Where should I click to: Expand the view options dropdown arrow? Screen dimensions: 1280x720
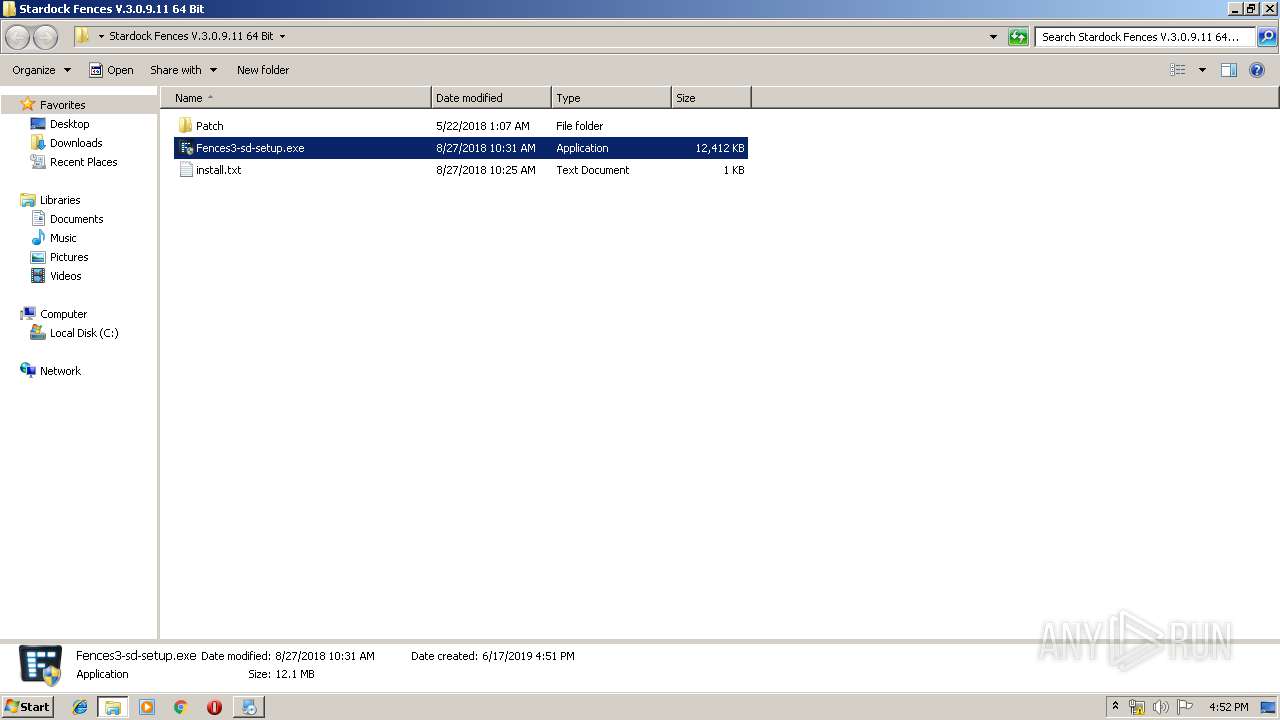tap(1202, 70)
